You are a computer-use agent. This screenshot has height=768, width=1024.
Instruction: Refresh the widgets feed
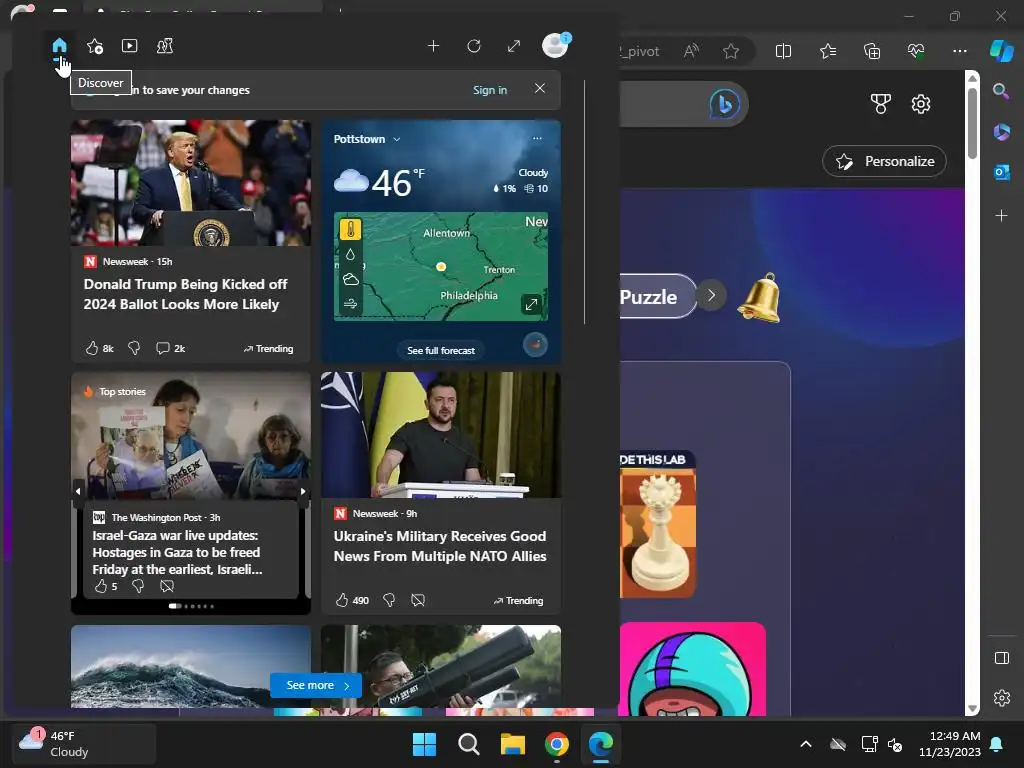(x=474, y=46)
